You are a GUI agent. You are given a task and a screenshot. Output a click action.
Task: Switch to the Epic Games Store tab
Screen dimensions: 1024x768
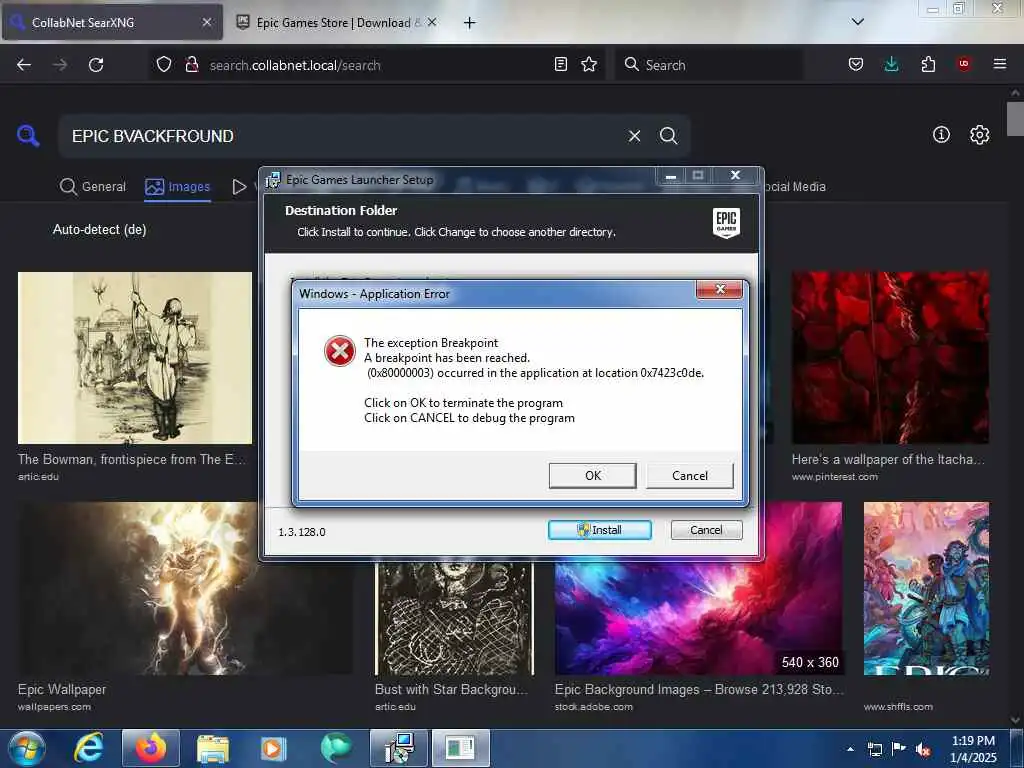point(333,22)
